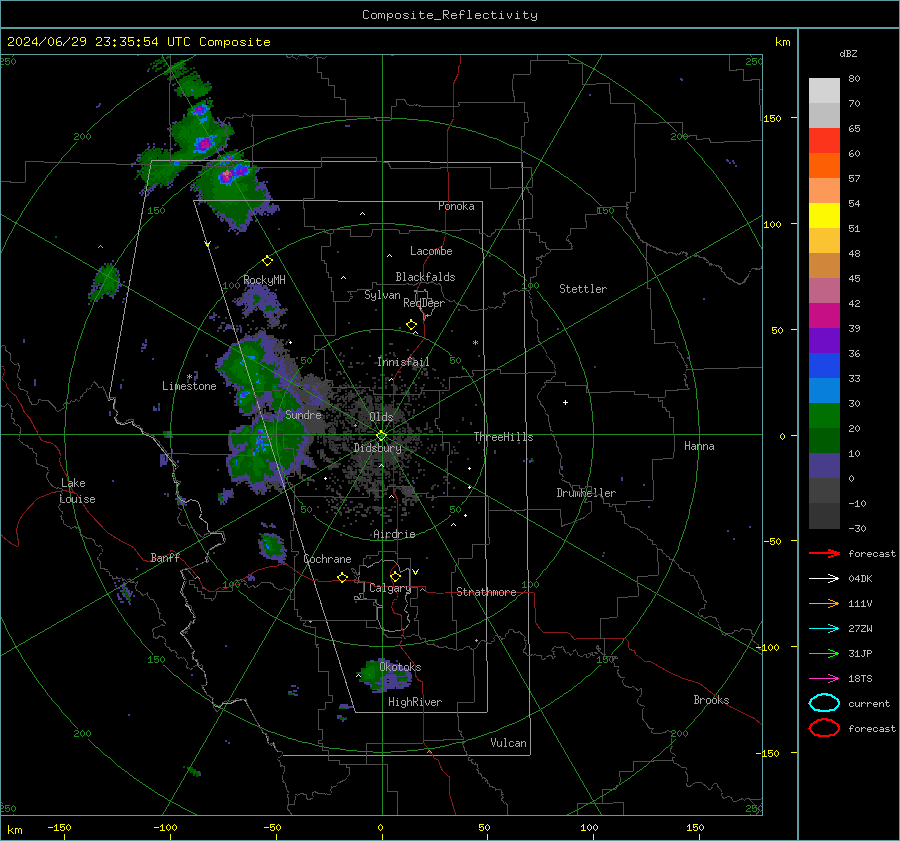
Task: Click the red forecast arrow legend icon
Action: click(x=824, y=553)
